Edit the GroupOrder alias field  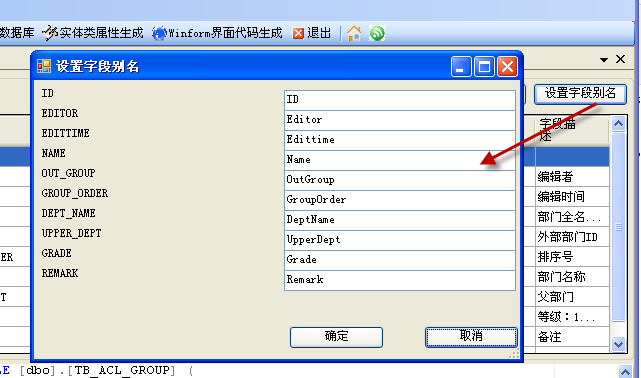point(400,200)
